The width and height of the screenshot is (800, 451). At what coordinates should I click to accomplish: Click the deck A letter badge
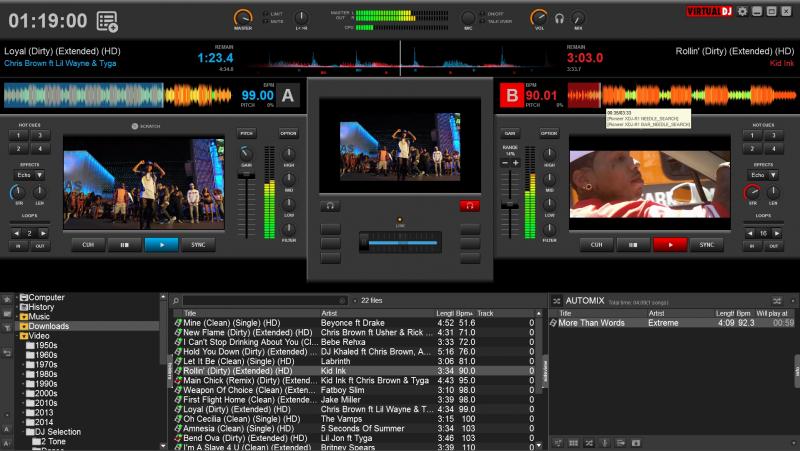click(x=288, y=95)
